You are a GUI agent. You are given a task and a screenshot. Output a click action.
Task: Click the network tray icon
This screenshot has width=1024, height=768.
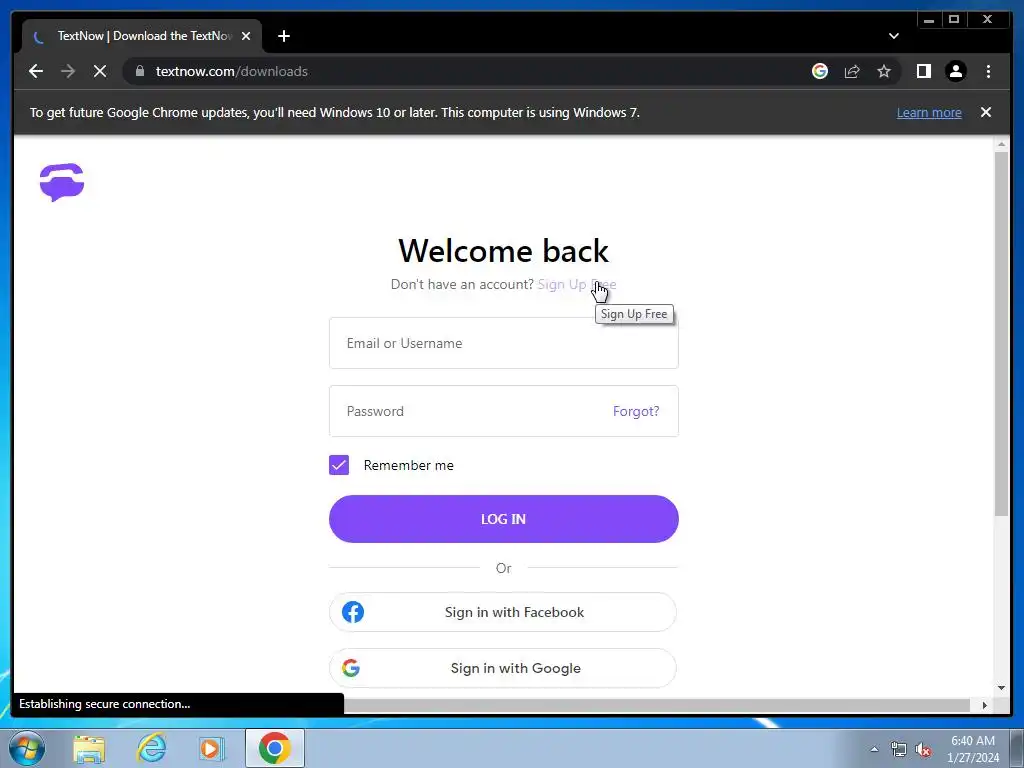(899, 750)
